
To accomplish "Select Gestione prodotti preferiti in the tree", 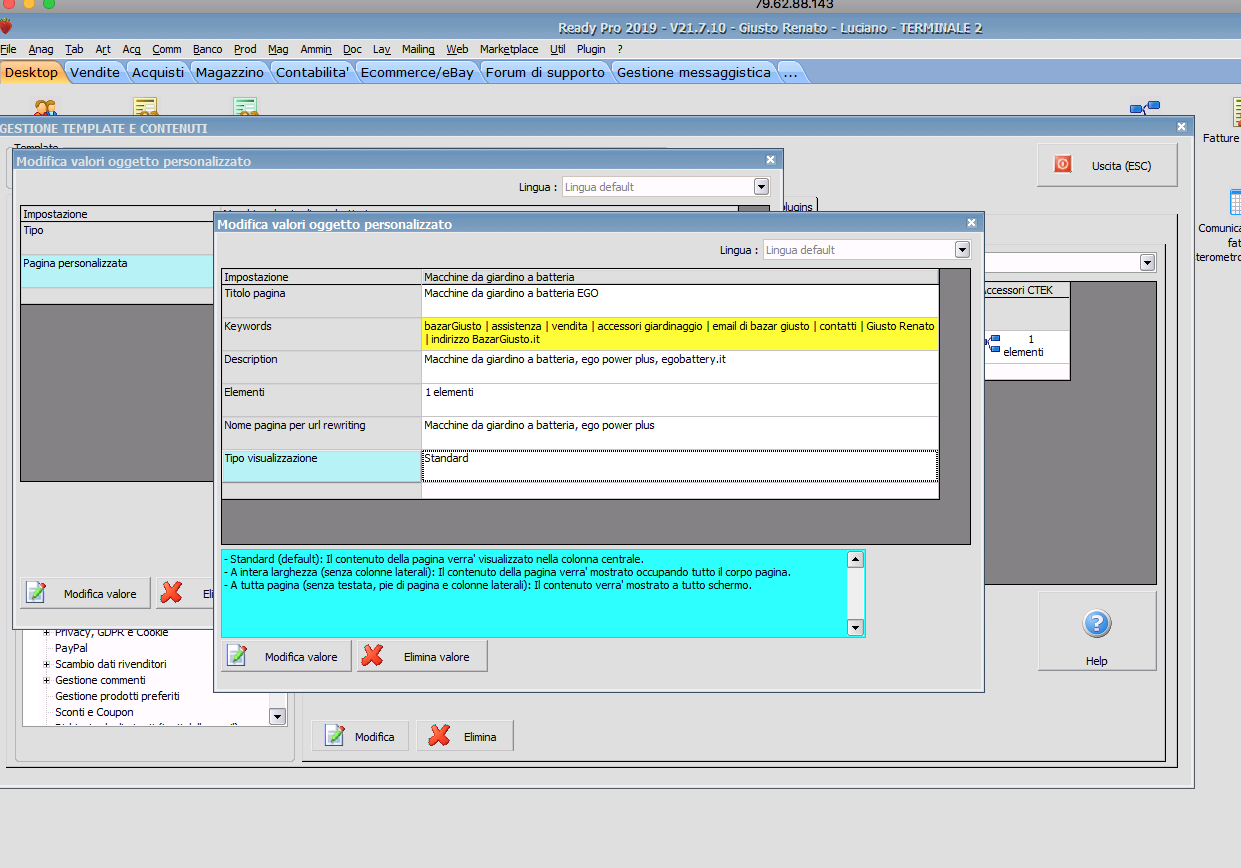I will click(x=117, y=696).
